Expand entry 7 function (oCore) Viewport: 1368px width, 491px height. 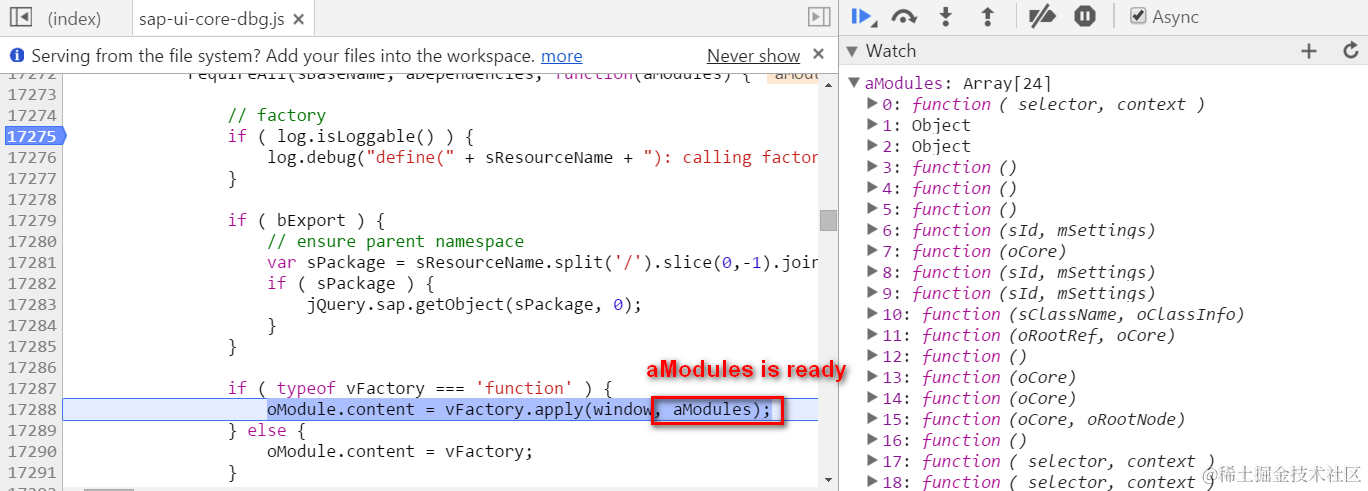tap(872, 251)
